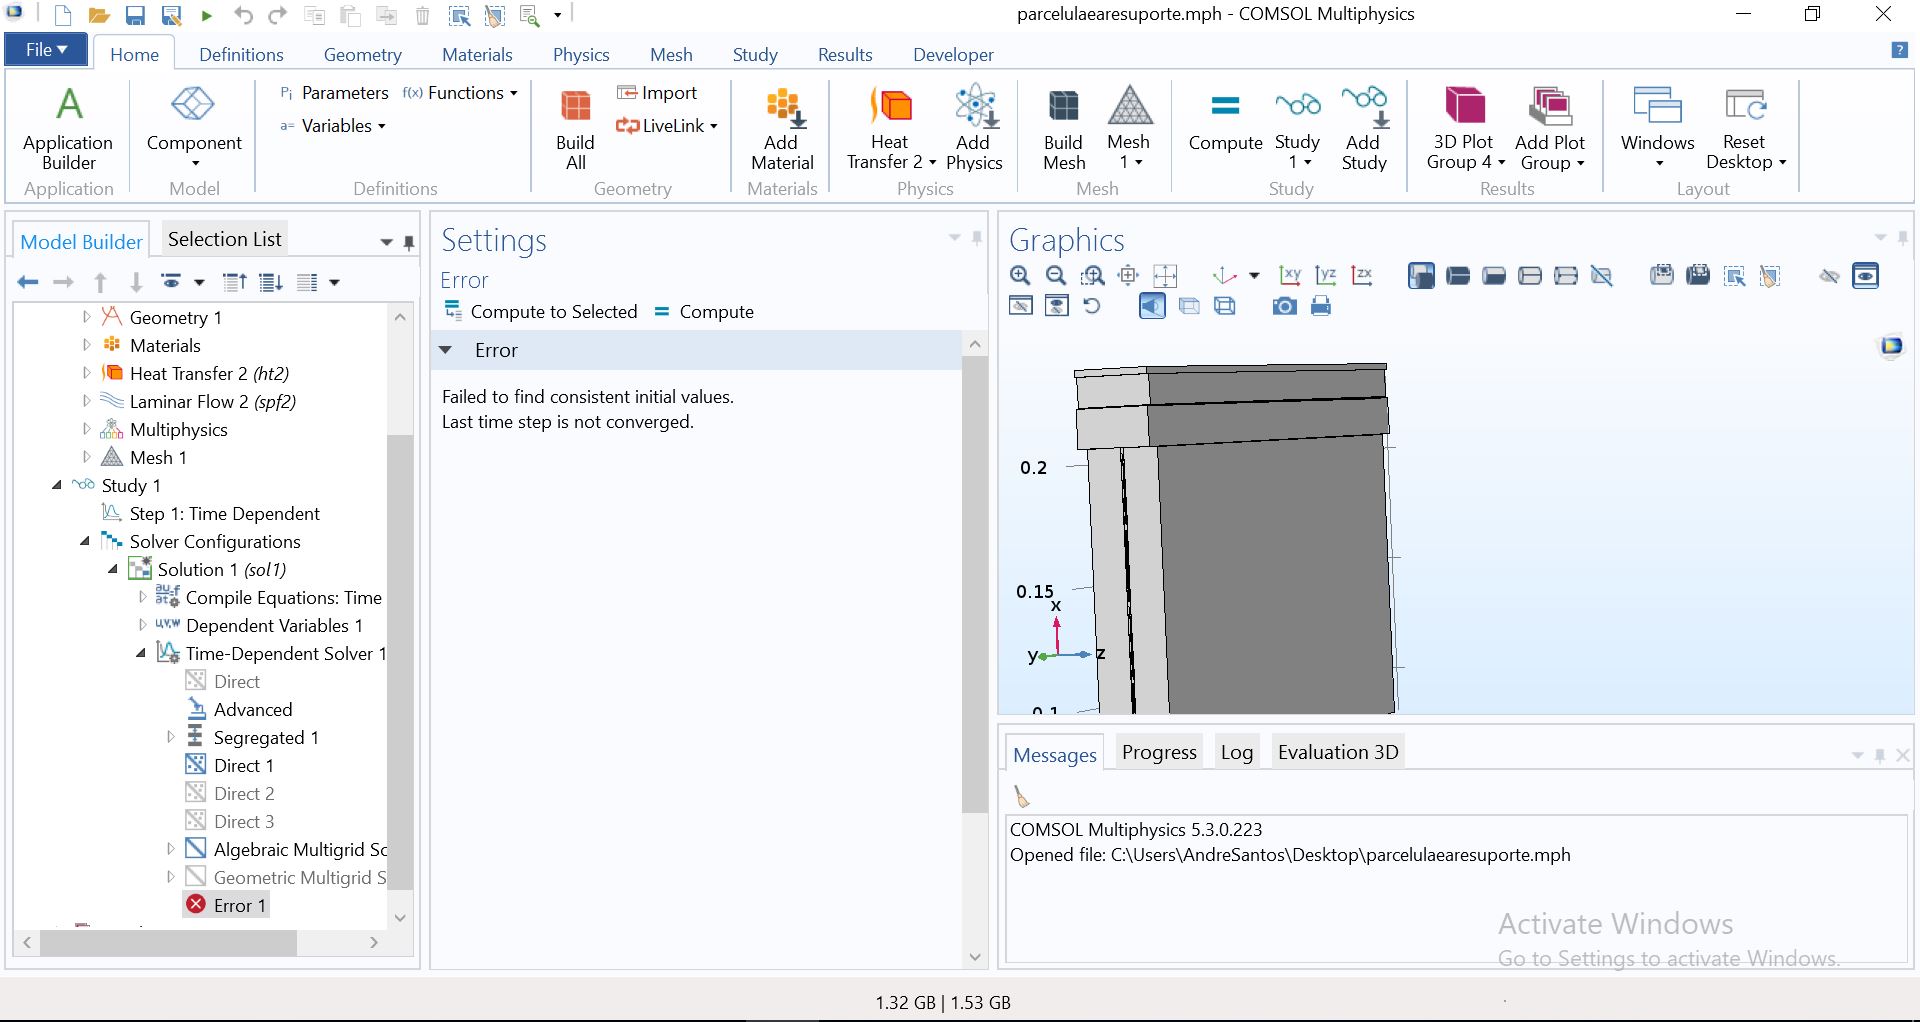Open the Results ribbon tab

[x=844, y=55]
